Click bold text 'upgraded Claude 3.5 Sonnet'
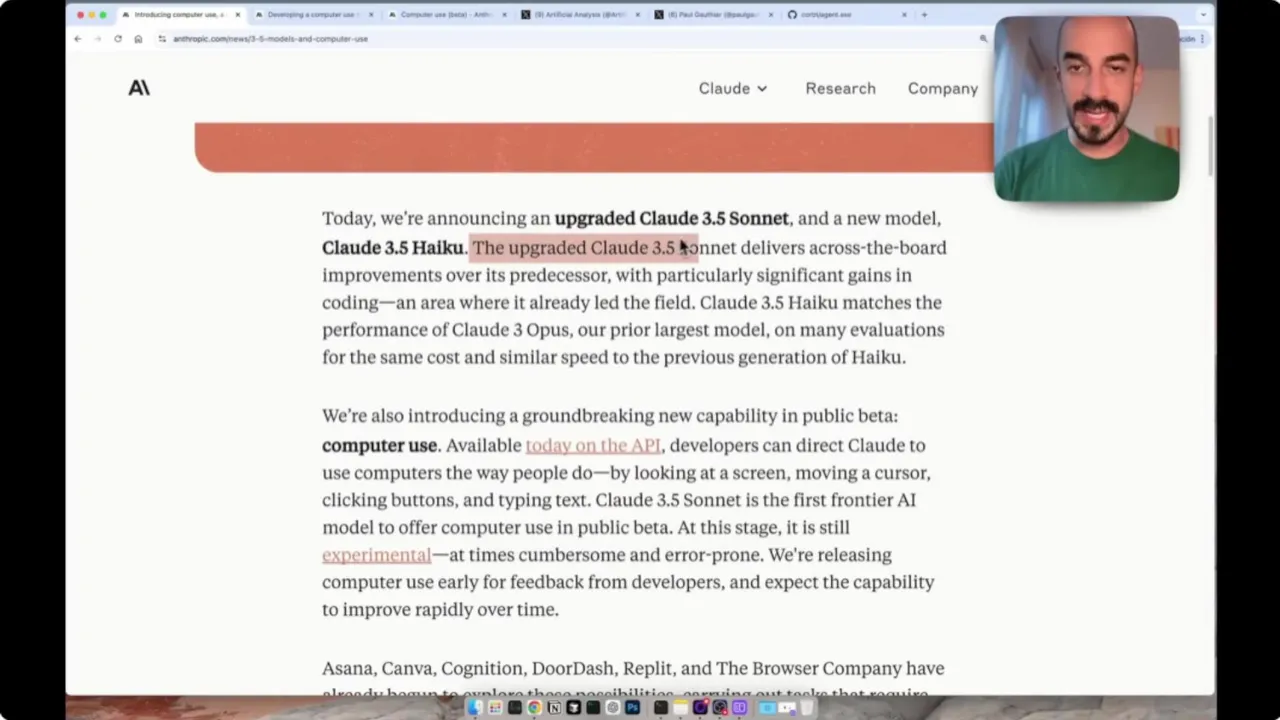Screen dimensions: 1280x720 [672, 218]
